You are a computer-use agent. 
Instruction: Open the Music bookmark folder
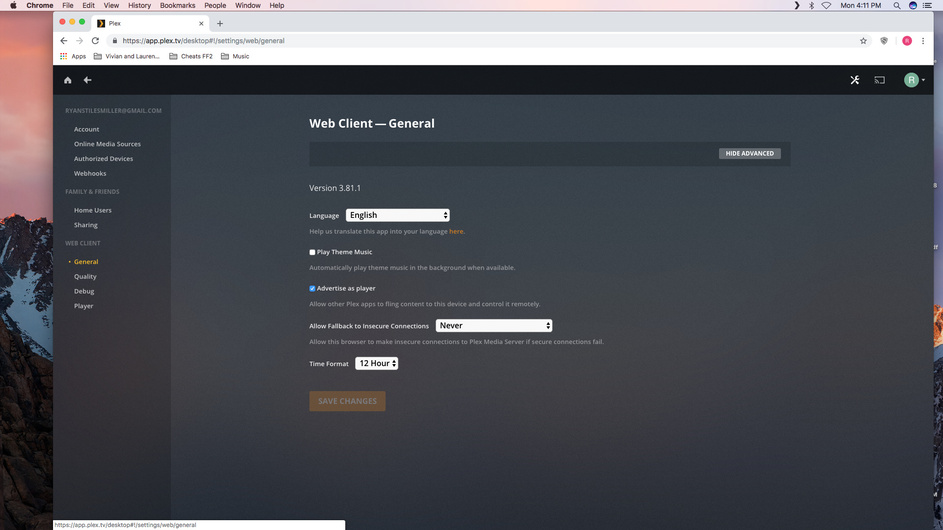click(x=235, y=56)
